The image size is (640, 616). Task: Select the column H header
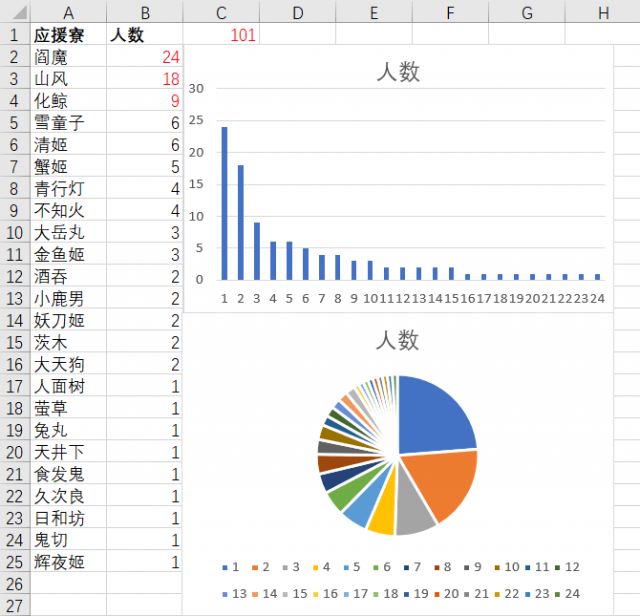click(602, 11)
